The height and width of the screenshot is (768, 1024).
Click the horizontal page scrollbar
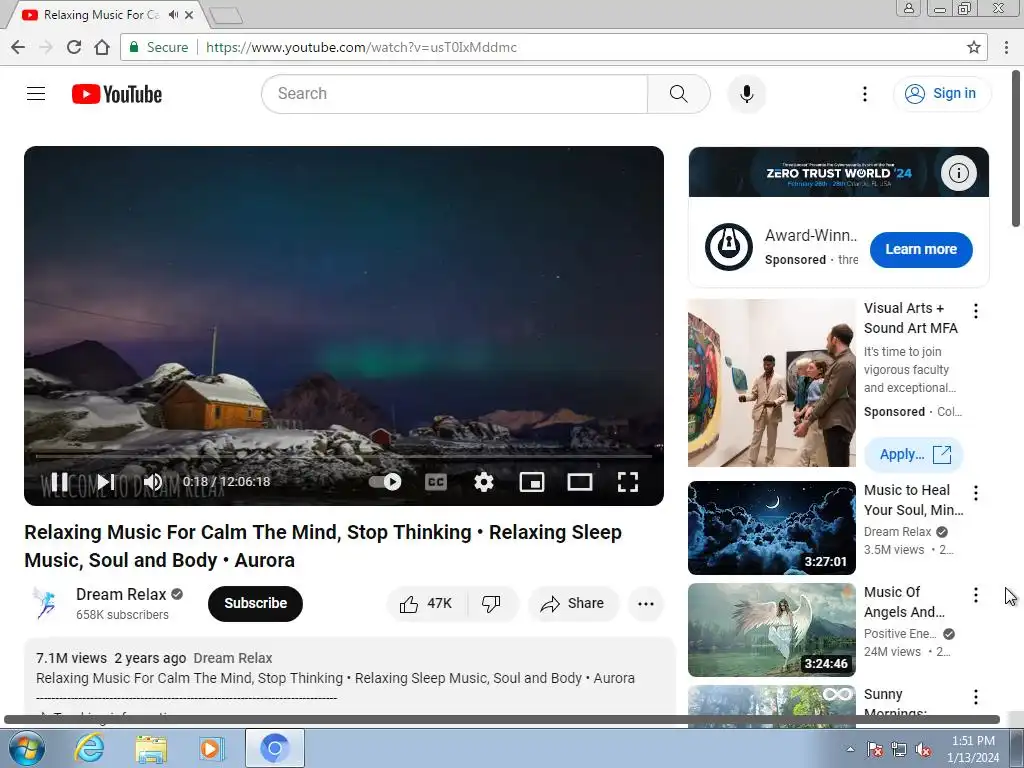502,720
